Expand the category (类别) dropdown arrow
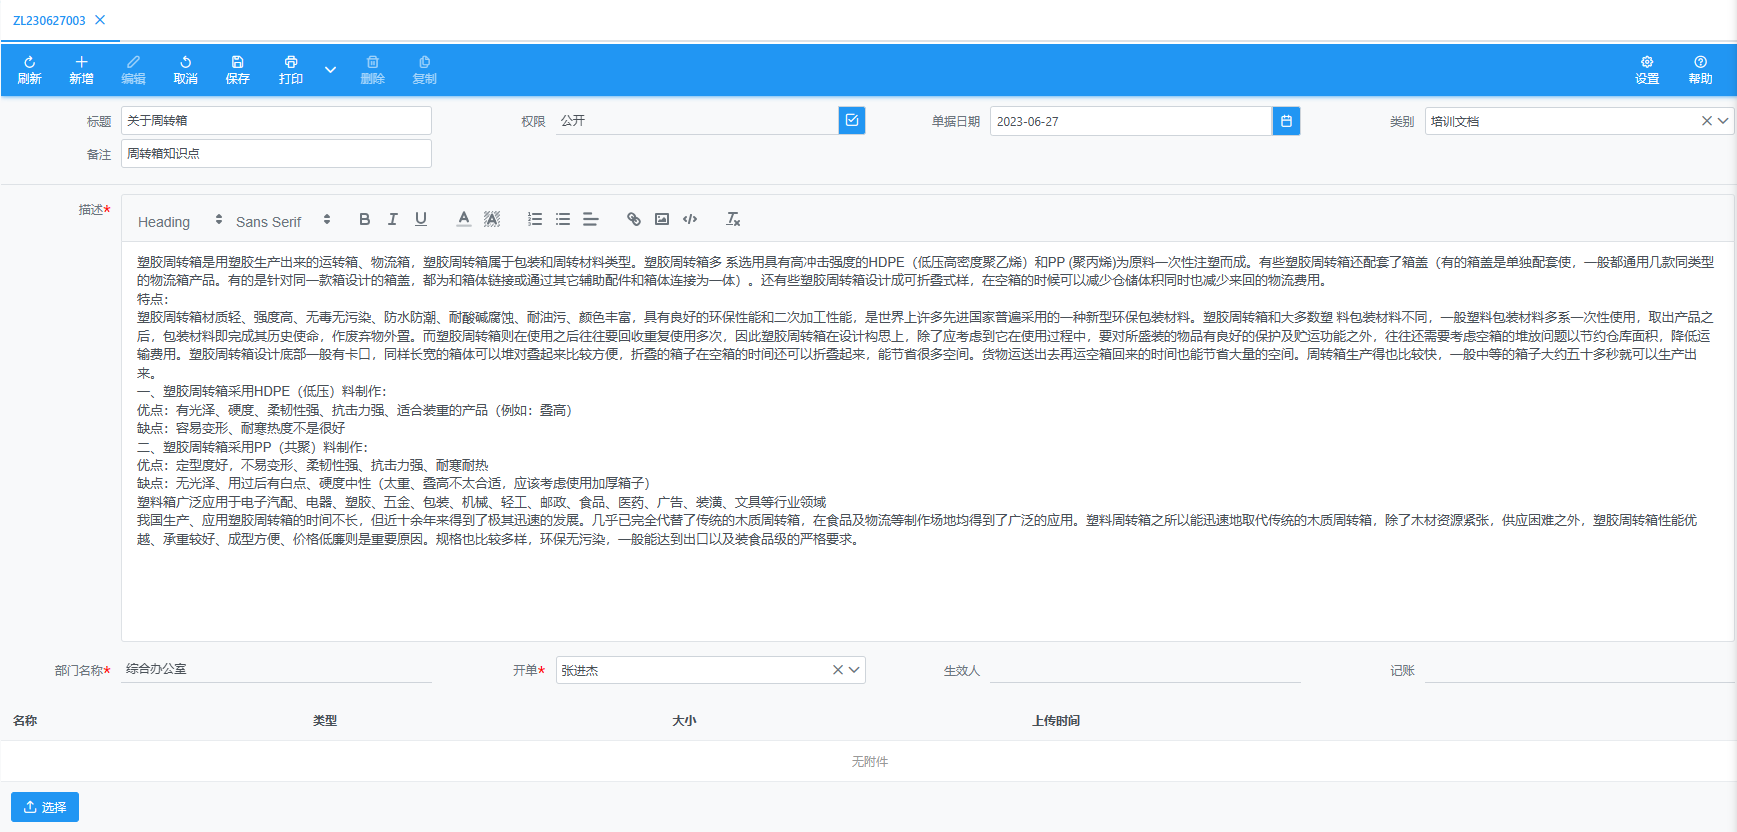This screenshot has width=1737, height=832. pyautogui.click(x=1723, y=121)
